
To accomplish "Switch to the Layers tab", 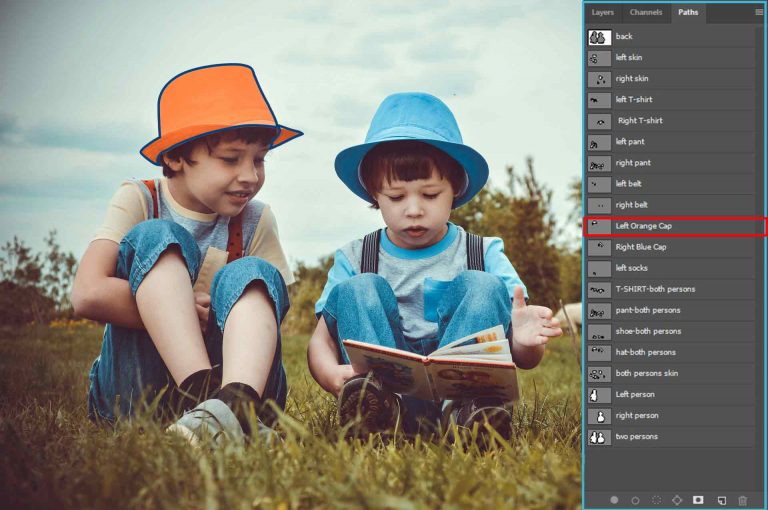I will pyautogui.click(x=602, y=12).
